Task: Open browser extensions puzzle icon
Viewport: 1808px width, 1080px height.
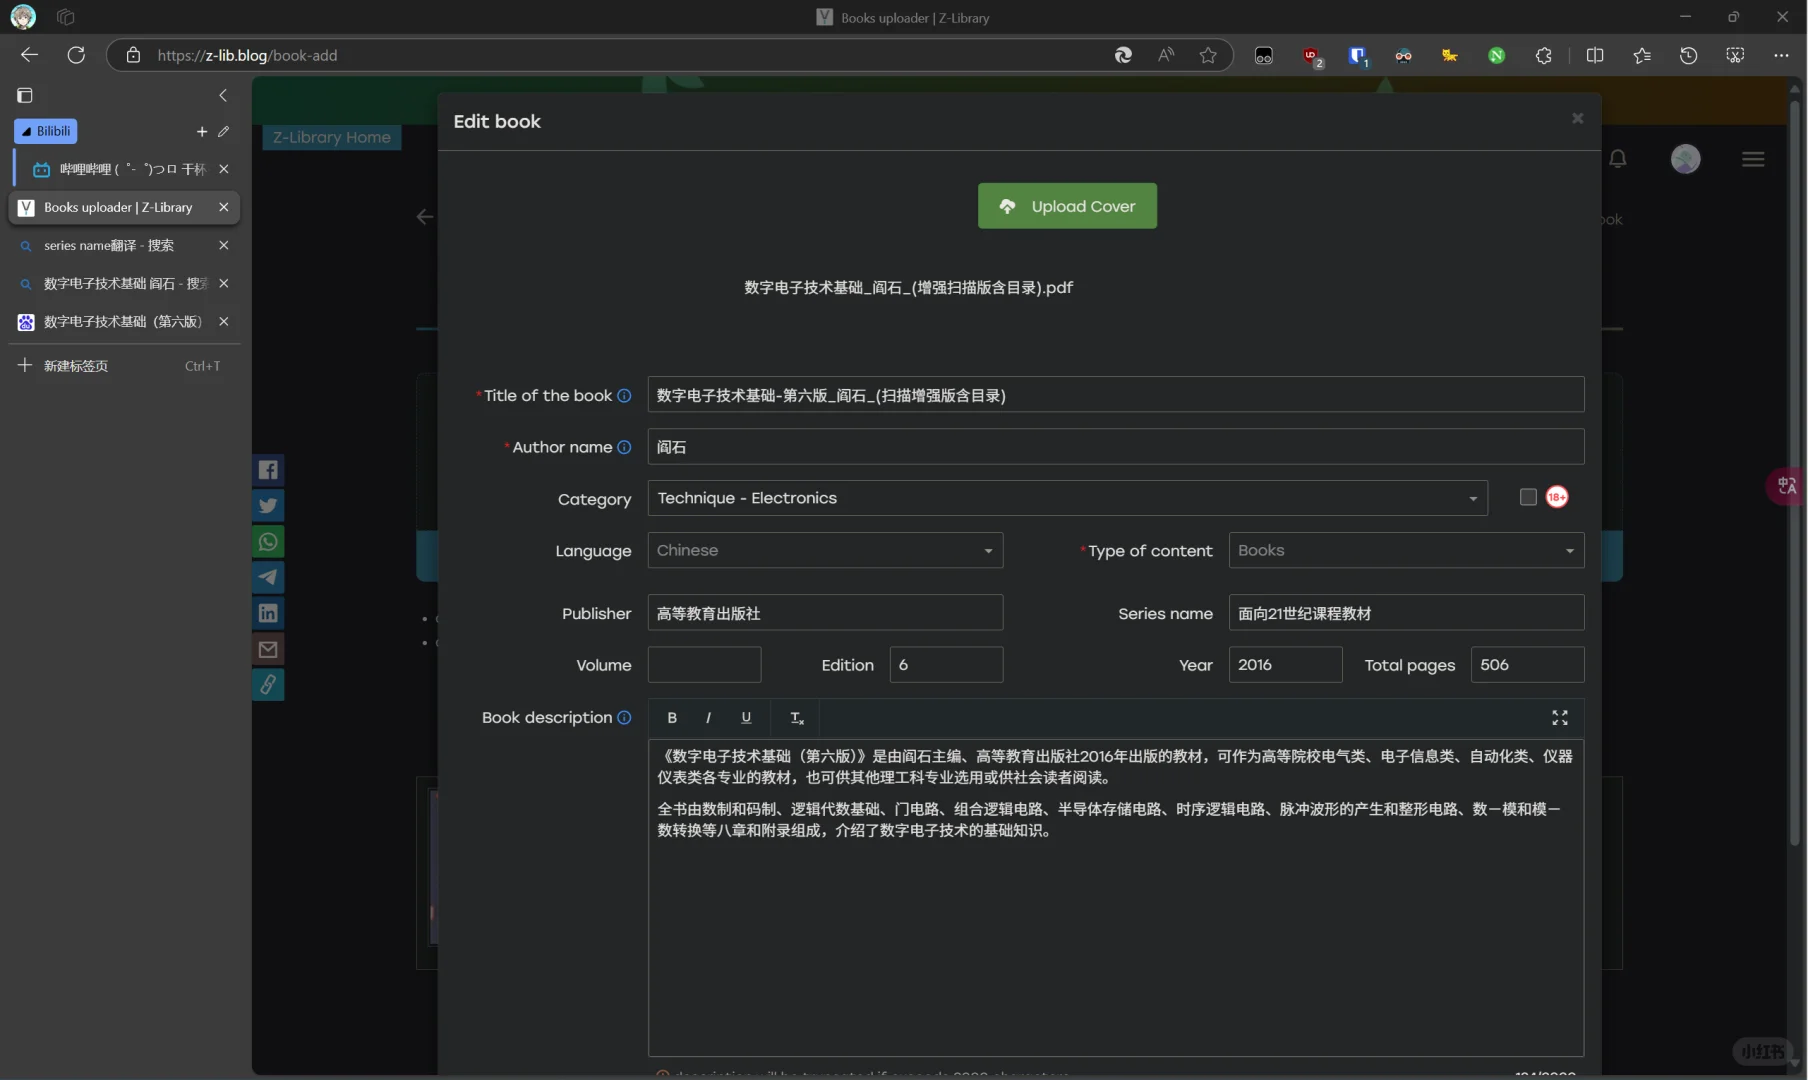Action: pos(1543,55)
